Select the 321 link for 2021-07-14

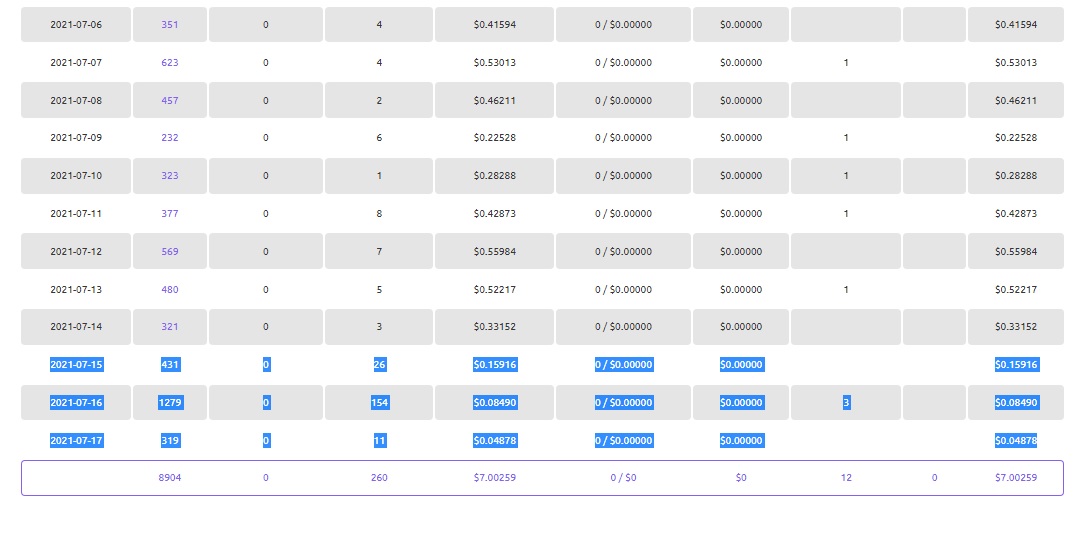pos(170,327)
